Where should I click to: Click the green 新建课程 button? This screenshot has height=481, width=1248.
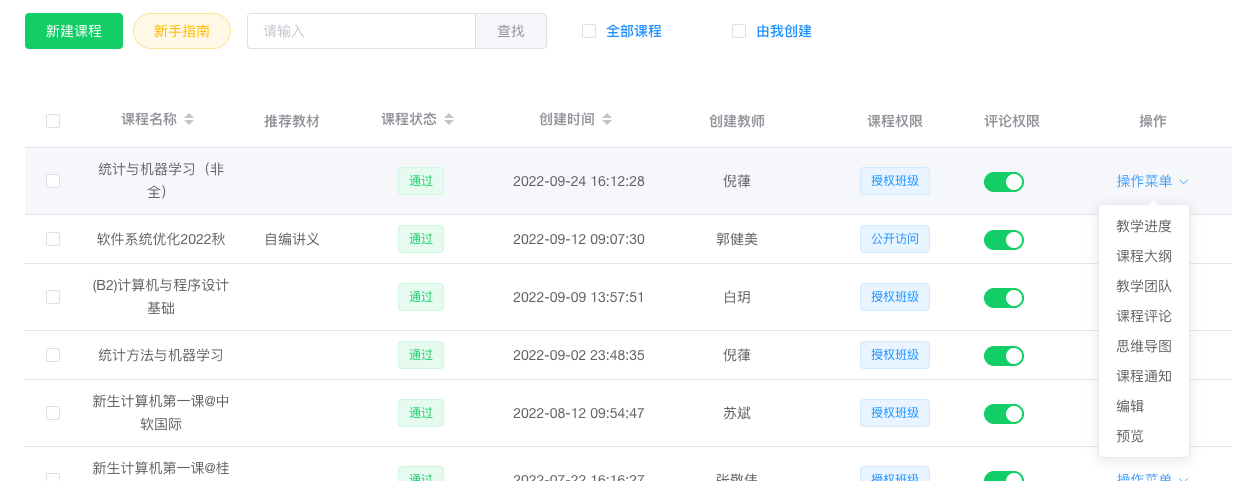pos(74,31)
